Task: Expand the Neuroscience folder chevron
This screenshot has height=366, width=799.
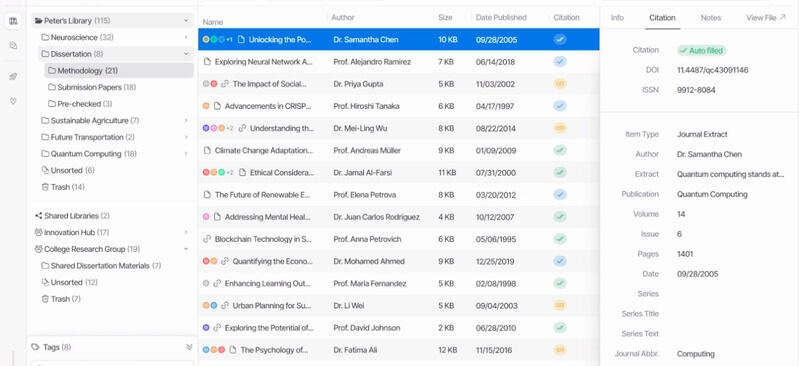Action: click(186, 37)
